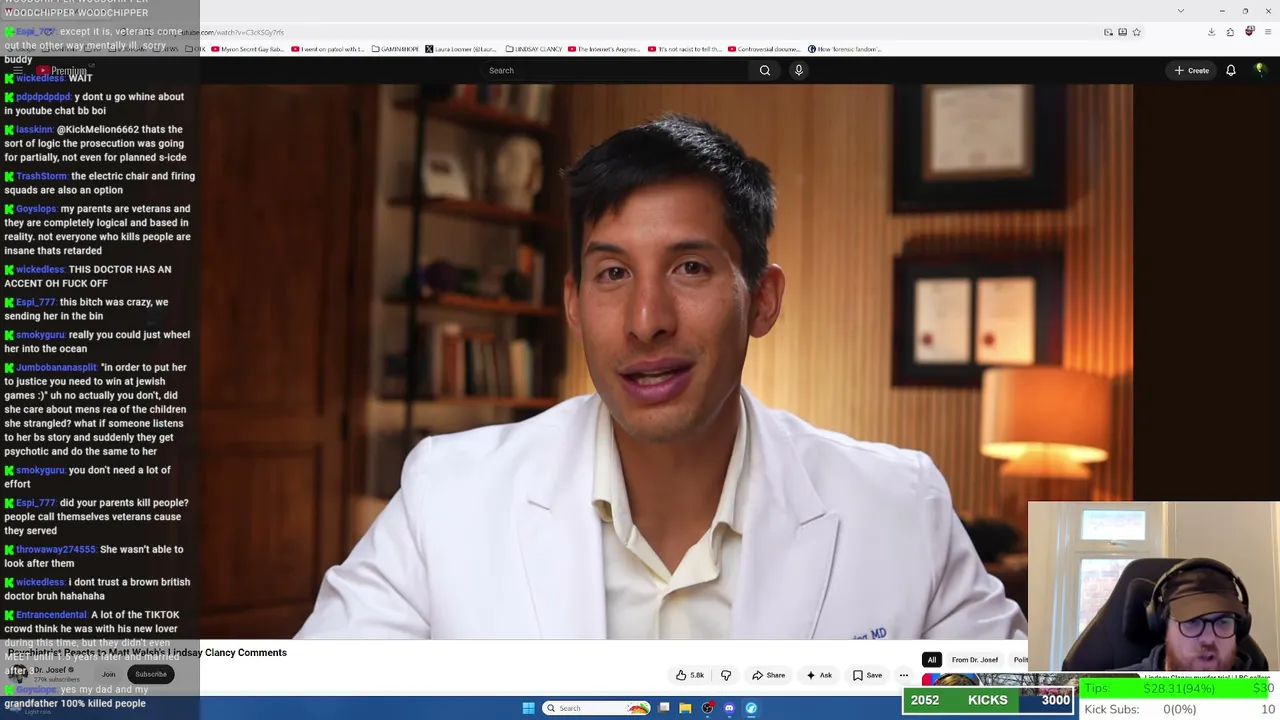Share the video
Viewport: 1280px width, 720px height.
769,675
